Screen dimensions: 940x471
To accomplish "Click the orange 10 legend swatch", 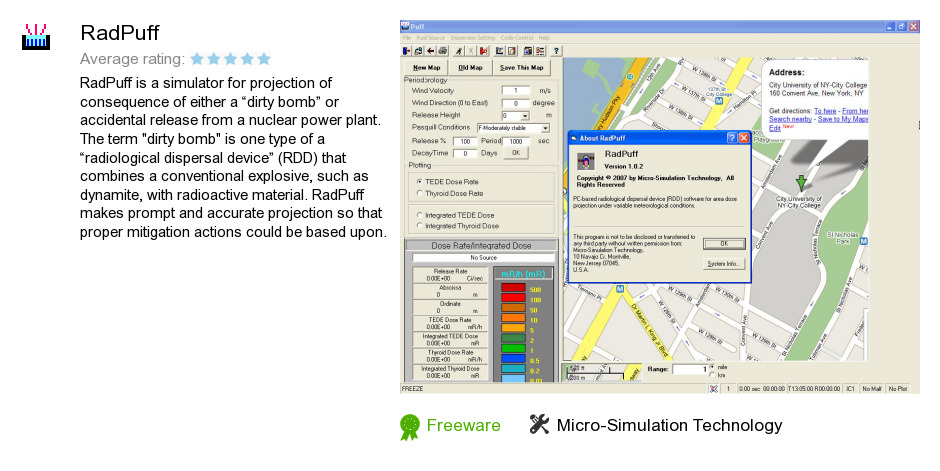I will point(513,318).
